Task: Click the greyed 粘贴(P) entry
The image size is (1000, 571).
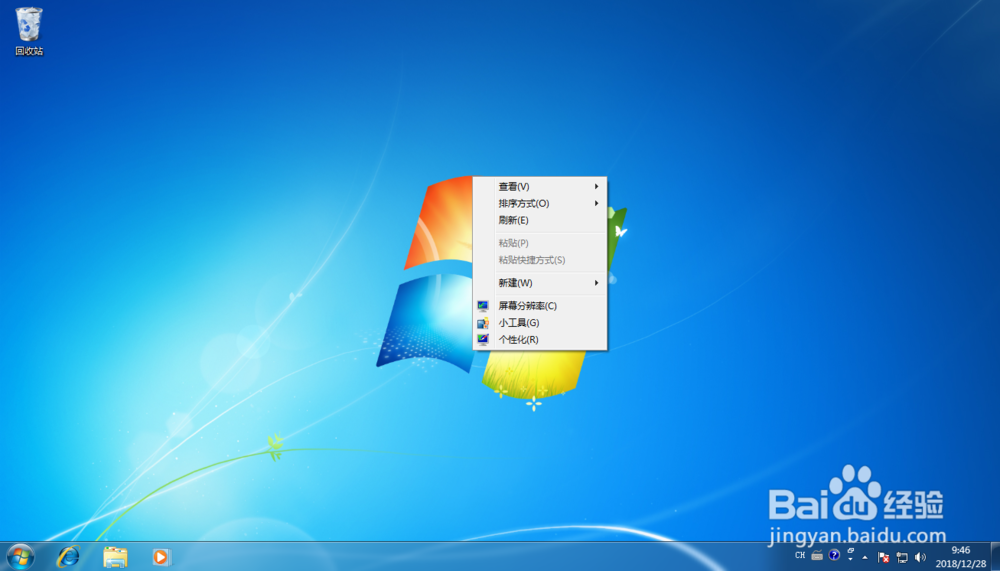Action: pyautogui.click(x=540, y=243)
